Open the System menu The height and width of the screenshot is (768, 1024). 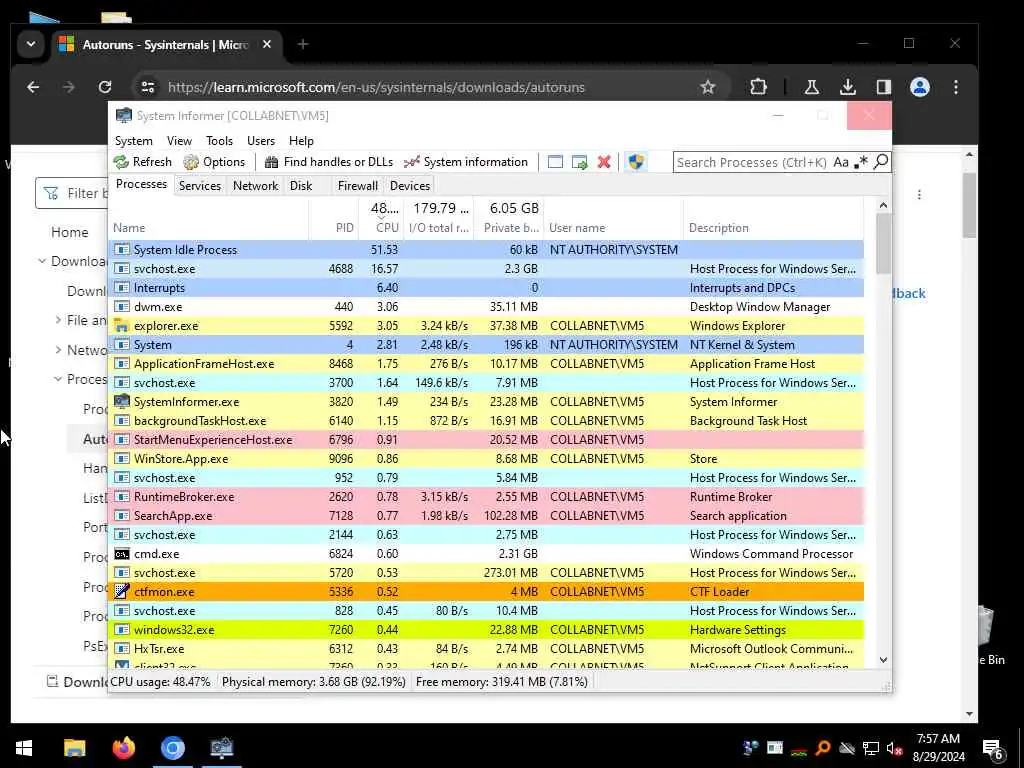tap(133, 140)
